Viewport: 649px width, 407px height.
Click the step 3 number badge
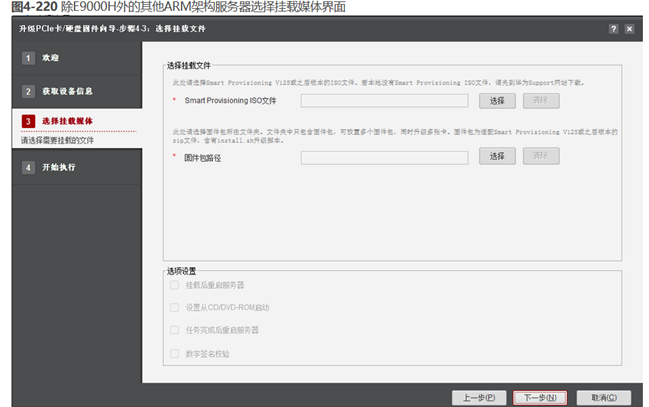28,121
